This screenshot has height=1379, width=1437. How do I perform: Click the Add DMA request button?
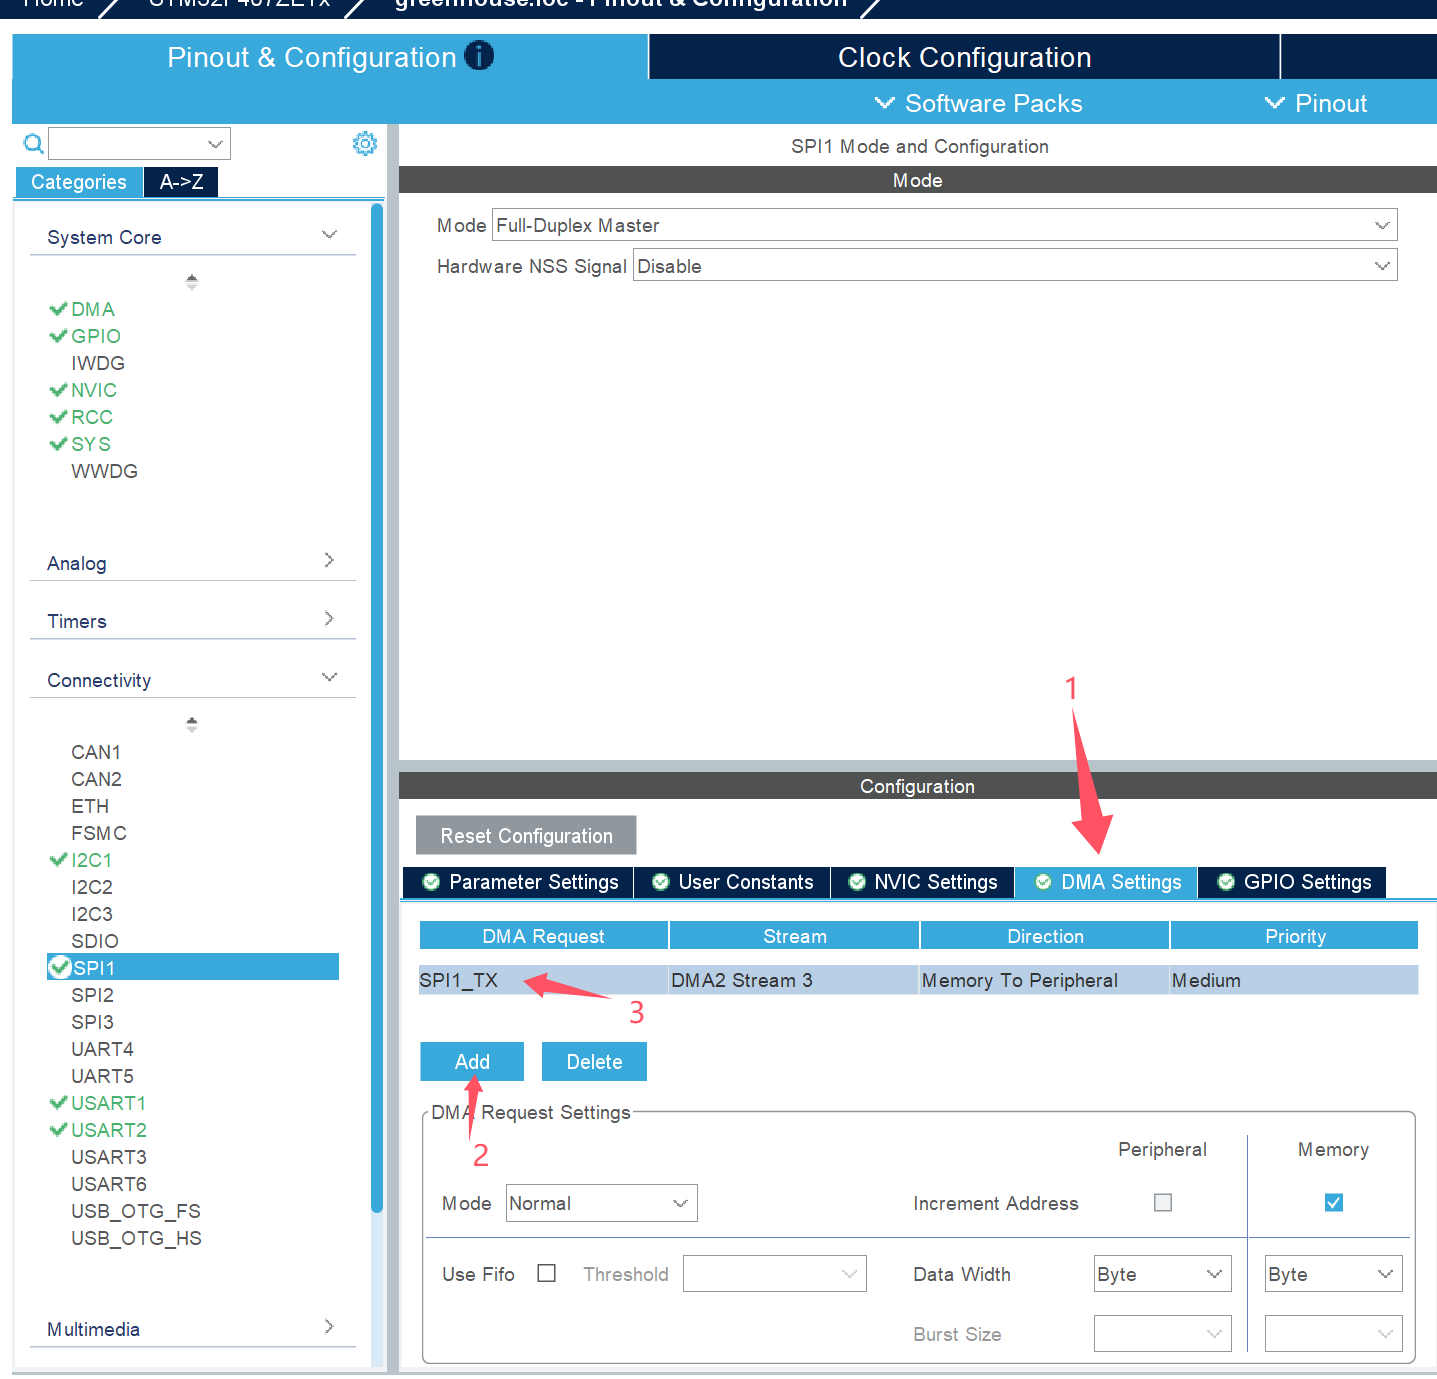(x=472, y=1062)
